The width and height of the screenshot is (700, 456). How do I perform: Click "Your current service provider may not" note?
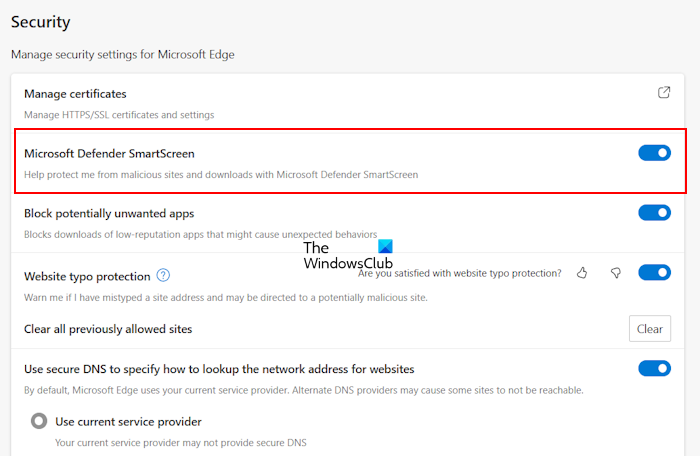tap(181, 443)
